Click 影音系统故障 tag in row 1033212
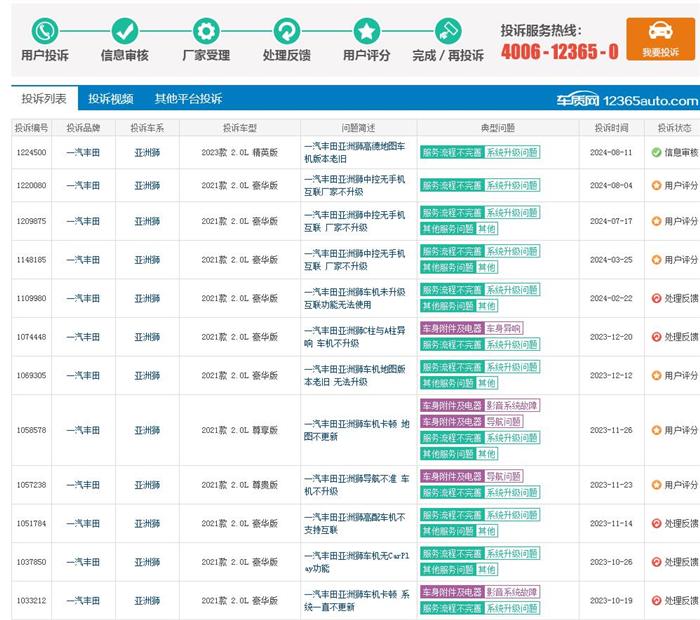This screenshot has width=700, height=620. coord(512,592)
